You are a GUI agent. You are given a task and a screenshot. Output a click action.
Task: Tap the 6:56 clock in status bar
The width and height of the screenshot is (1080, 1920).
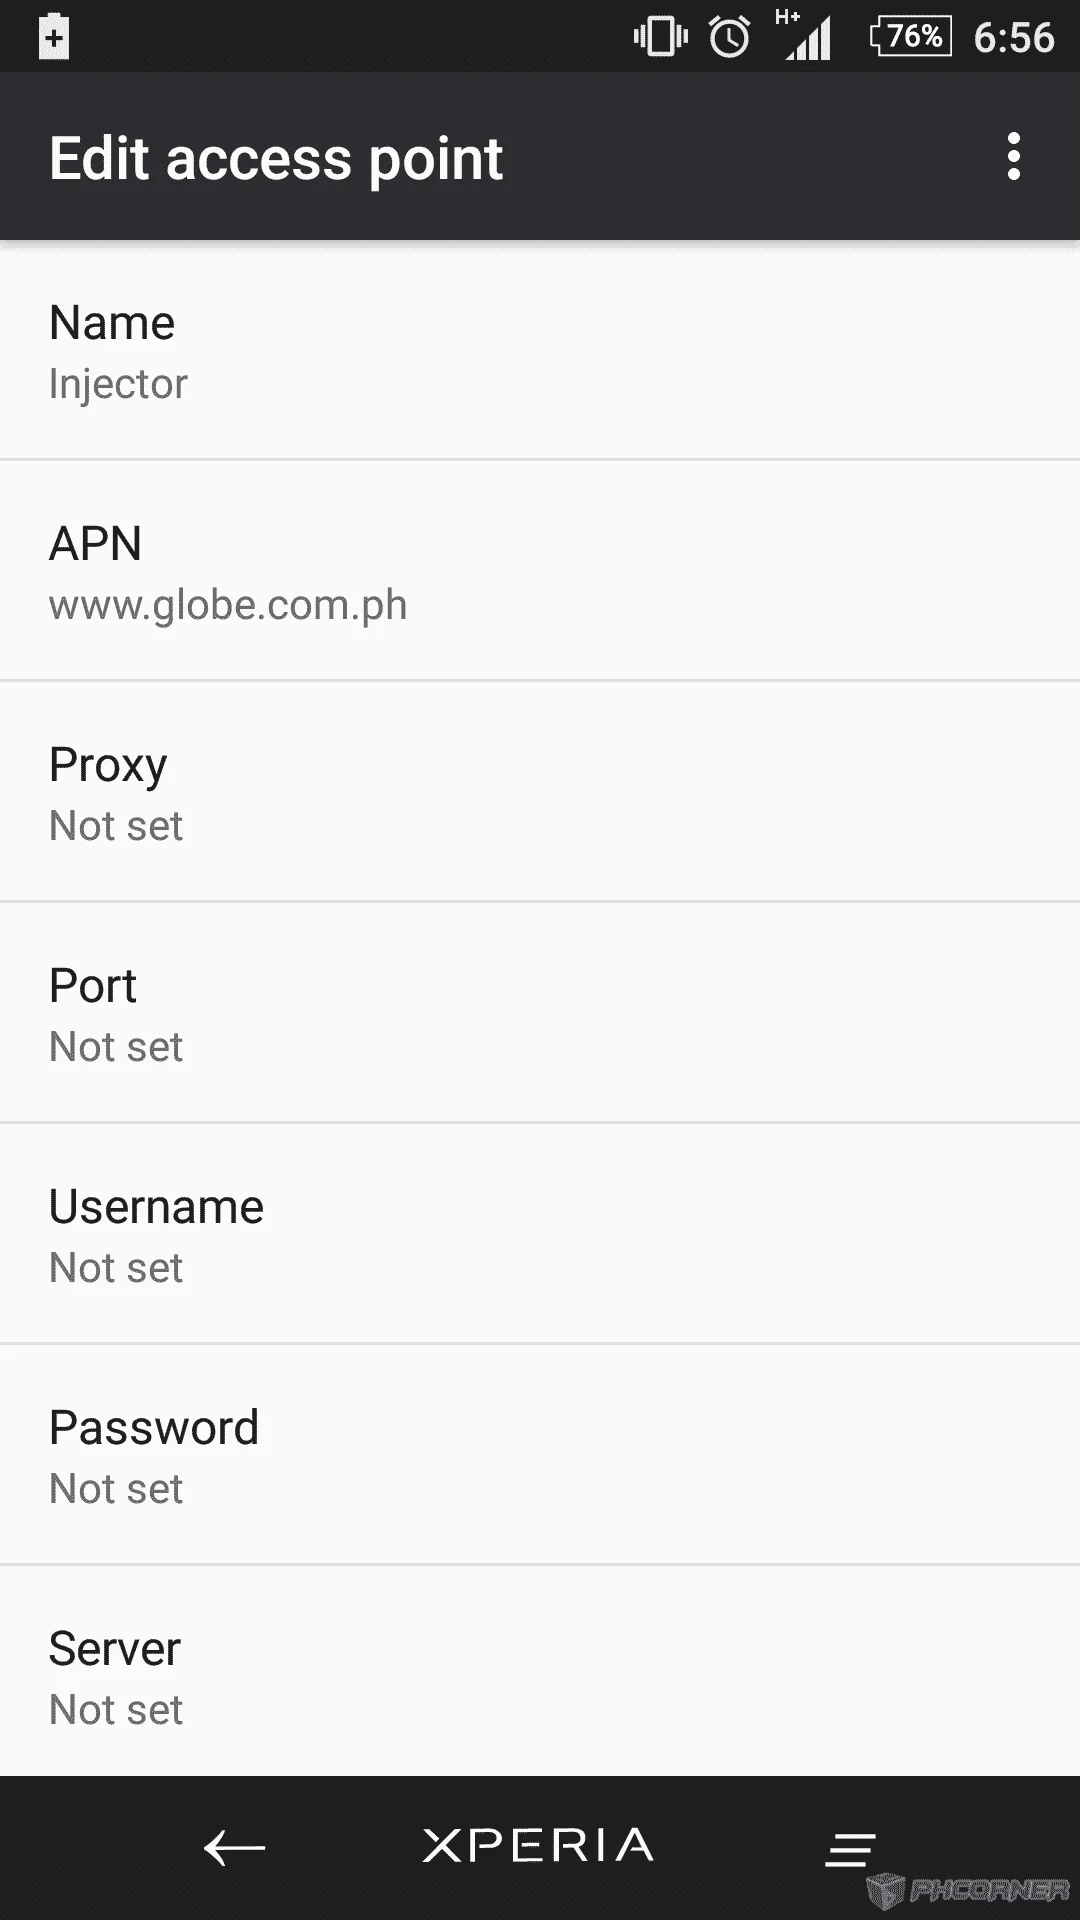tap(1013, 38)
